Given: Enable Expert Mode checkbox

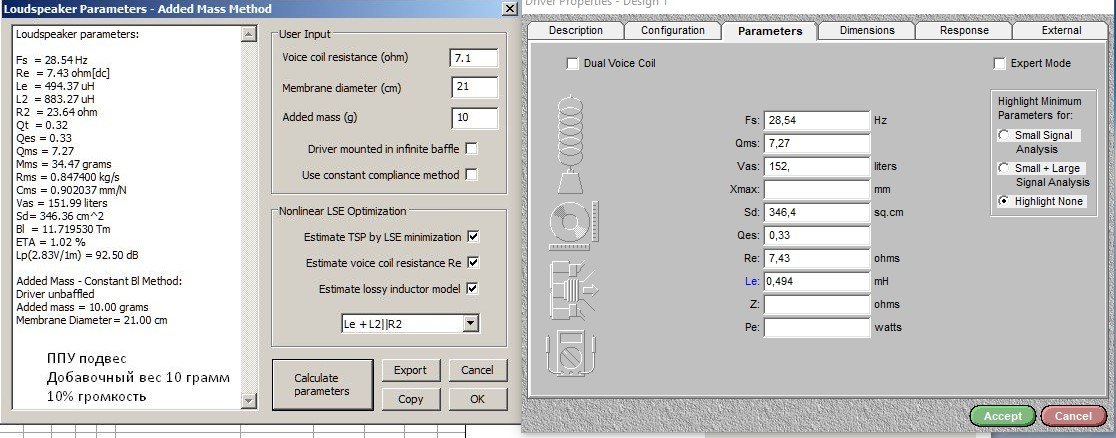Looking at the screenshot, I should coord(1000,64).
